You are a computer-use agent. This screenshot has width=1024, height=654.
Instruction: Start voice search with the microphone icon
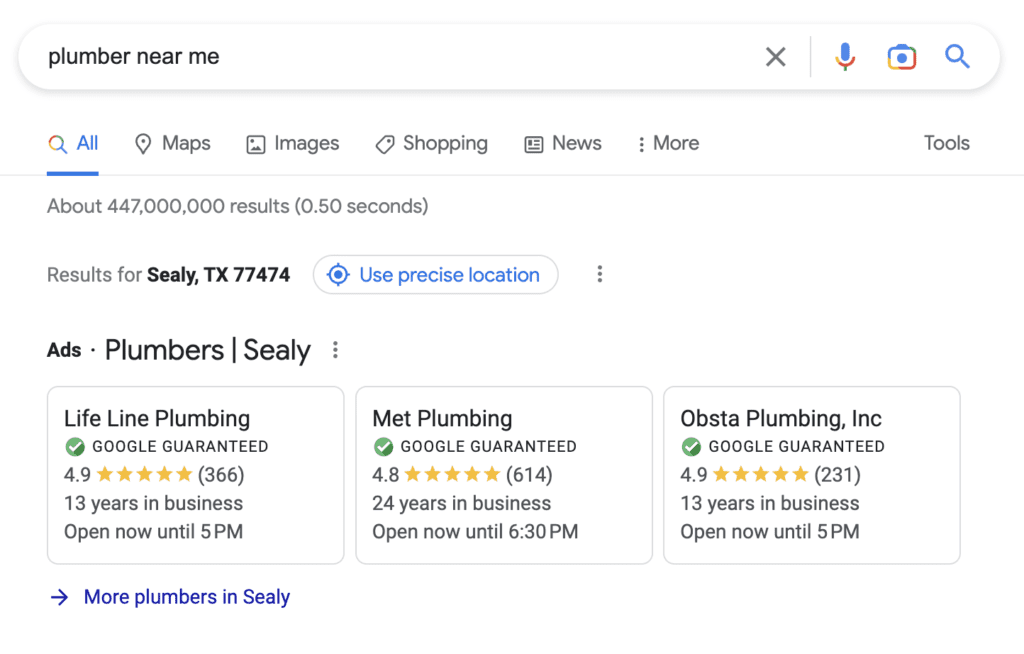click(x=844, y=57)
